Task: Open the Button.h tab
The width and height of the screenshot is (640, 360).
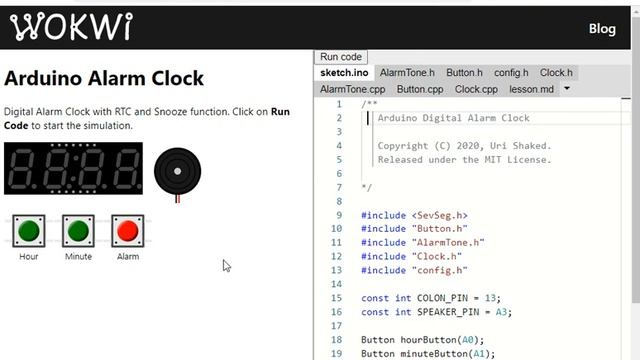Action: click(464, 73)
